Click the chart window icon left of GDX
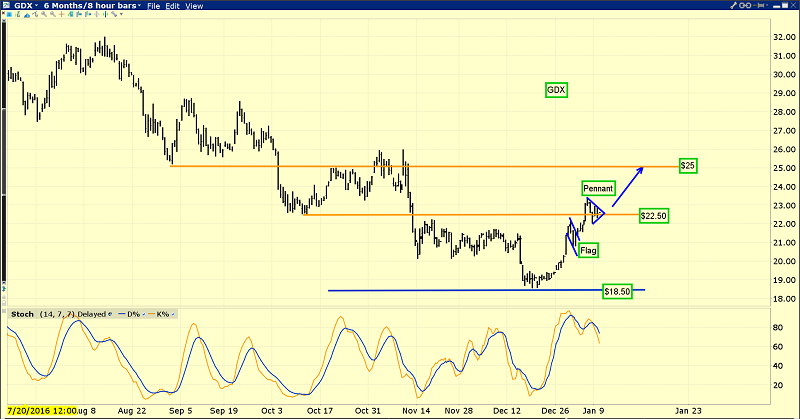 8,6
